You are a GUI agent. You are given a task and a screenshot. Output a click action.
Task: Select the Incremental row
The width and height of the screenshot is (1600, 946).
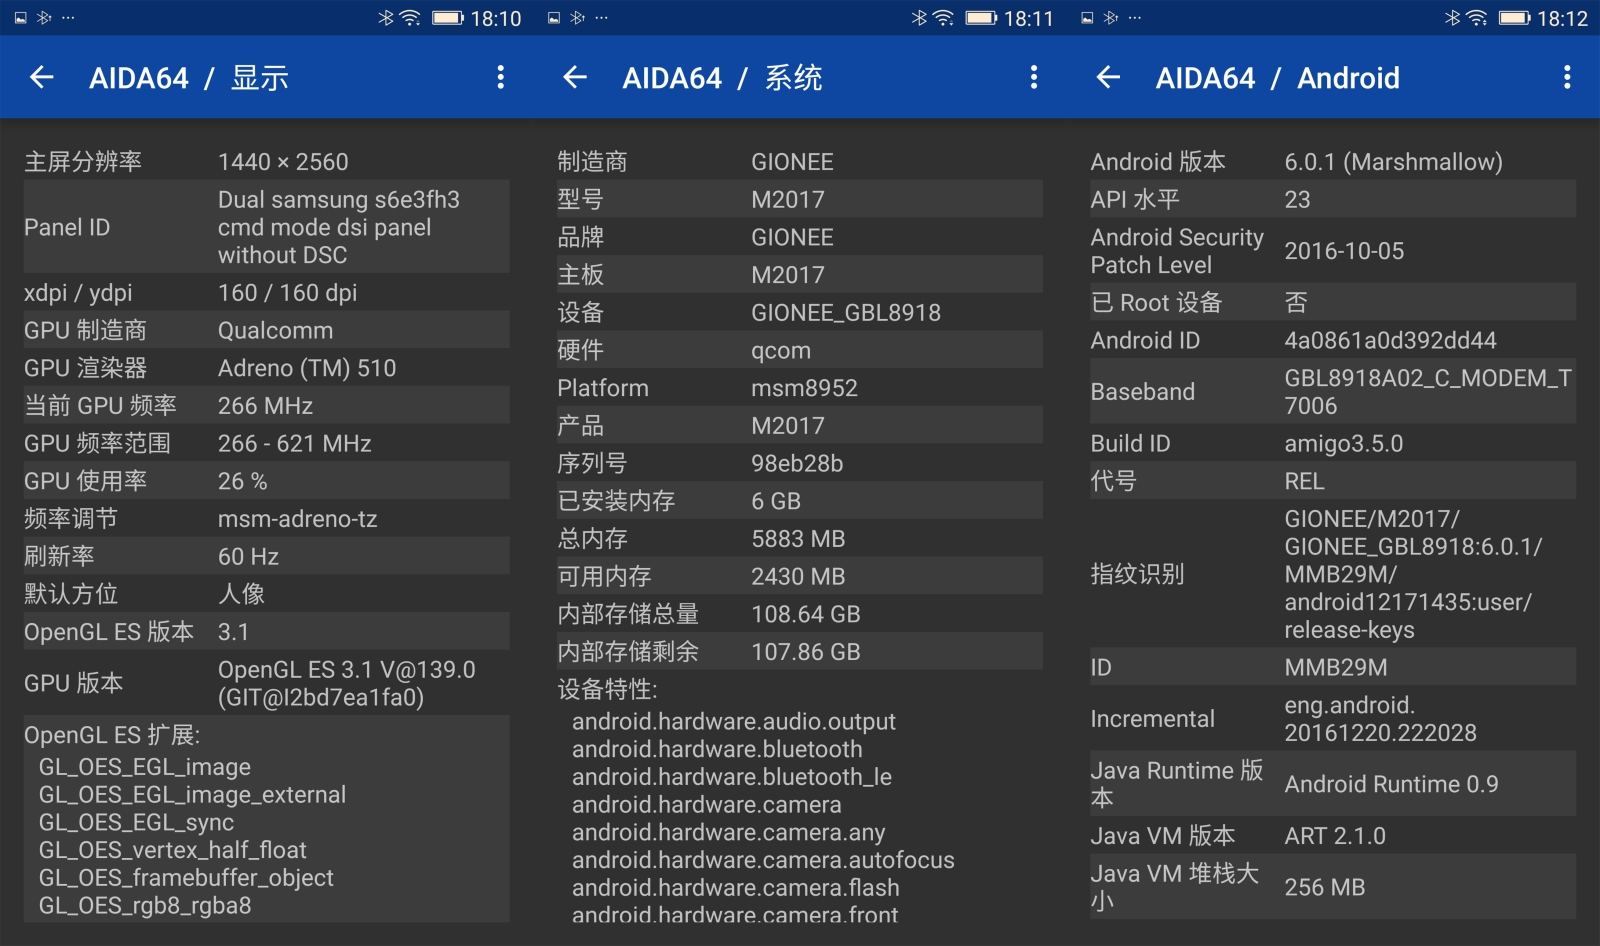coord(1333,719)
